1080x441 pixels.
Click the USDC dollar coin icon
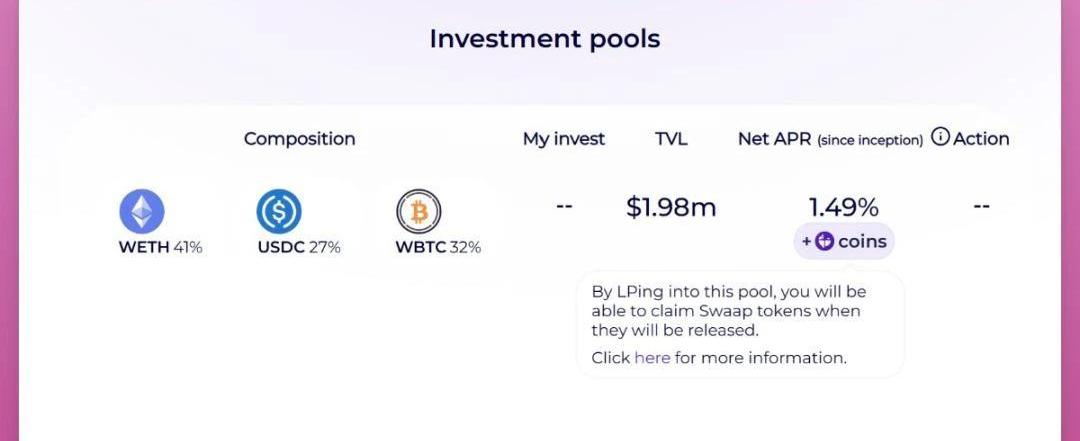click(x=279, y=212)
